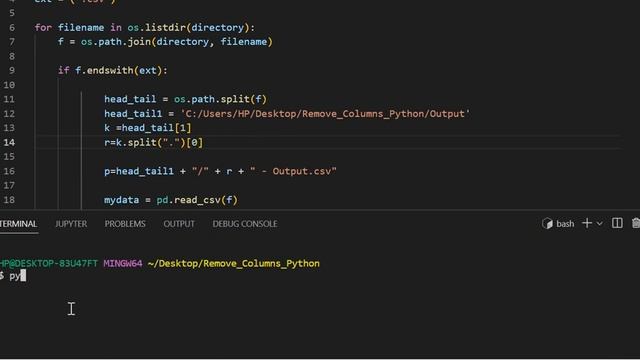Viewport: 640px width, 360px height.
Task: Kill terminal using the trash icon
Action: (x=636, y=223)
